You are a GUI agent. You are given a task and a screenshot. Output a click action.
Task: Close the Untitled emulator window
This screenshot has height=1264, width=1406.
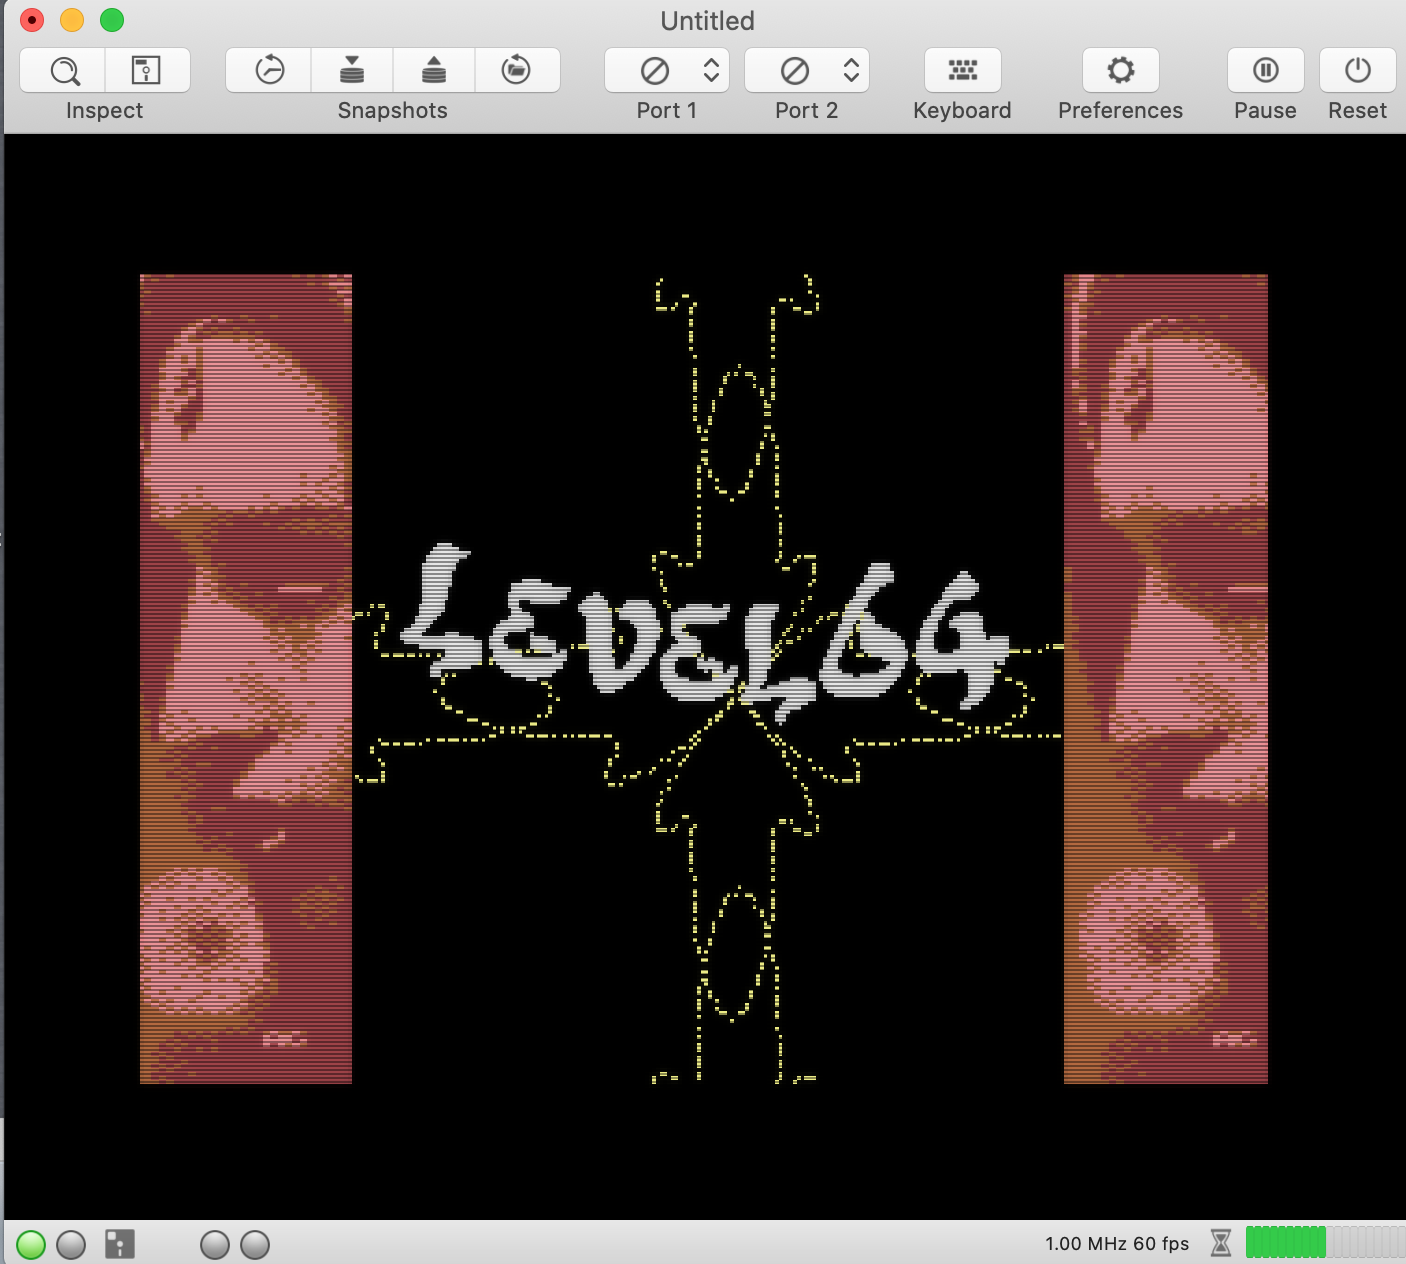pos(32,20)
